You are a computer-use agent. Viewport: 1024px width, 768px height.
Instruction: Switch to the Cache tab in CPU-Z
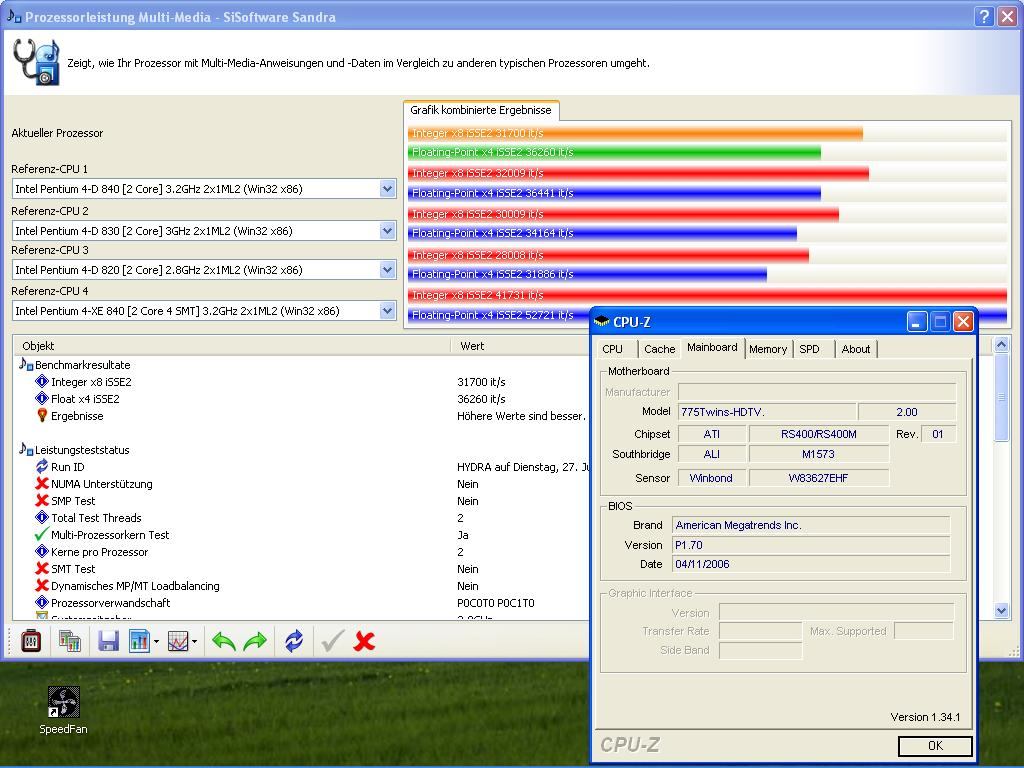tap(660, 349)
